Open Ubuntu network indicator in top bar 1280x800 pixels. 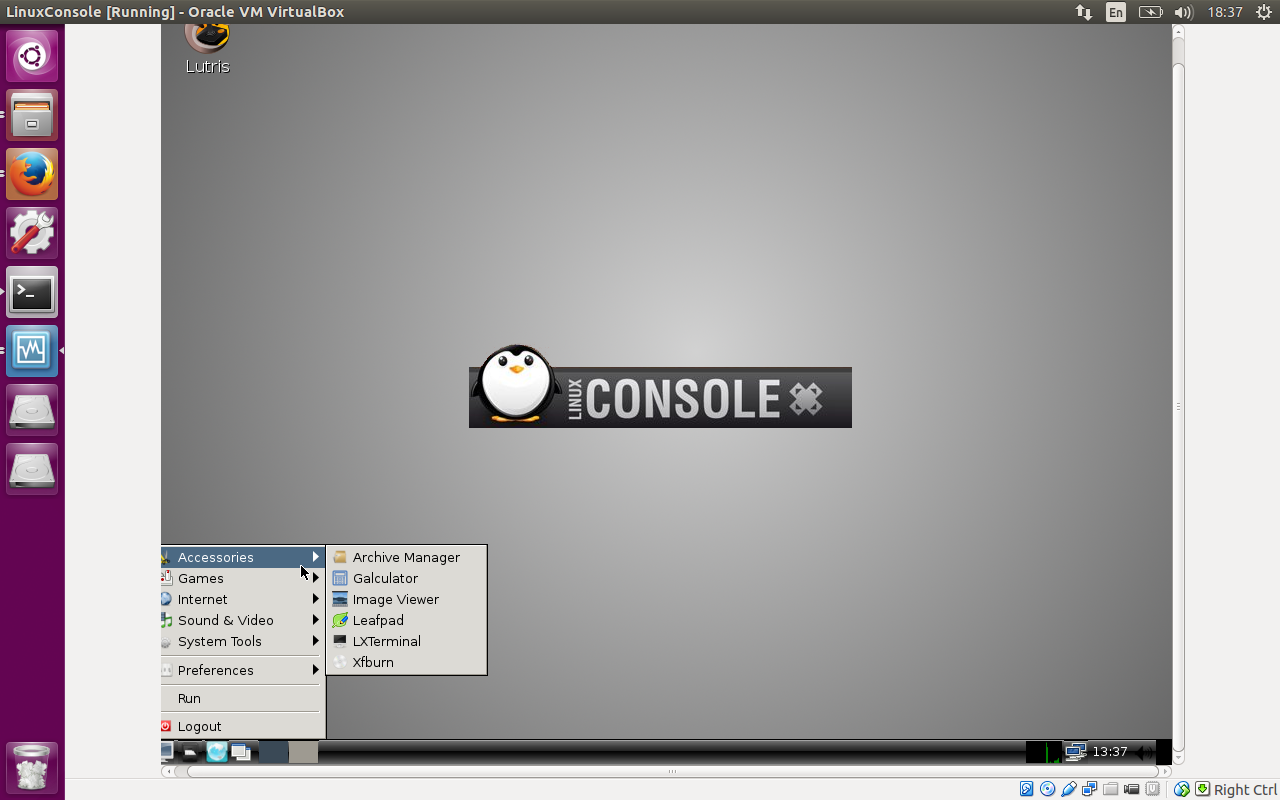1084,12
